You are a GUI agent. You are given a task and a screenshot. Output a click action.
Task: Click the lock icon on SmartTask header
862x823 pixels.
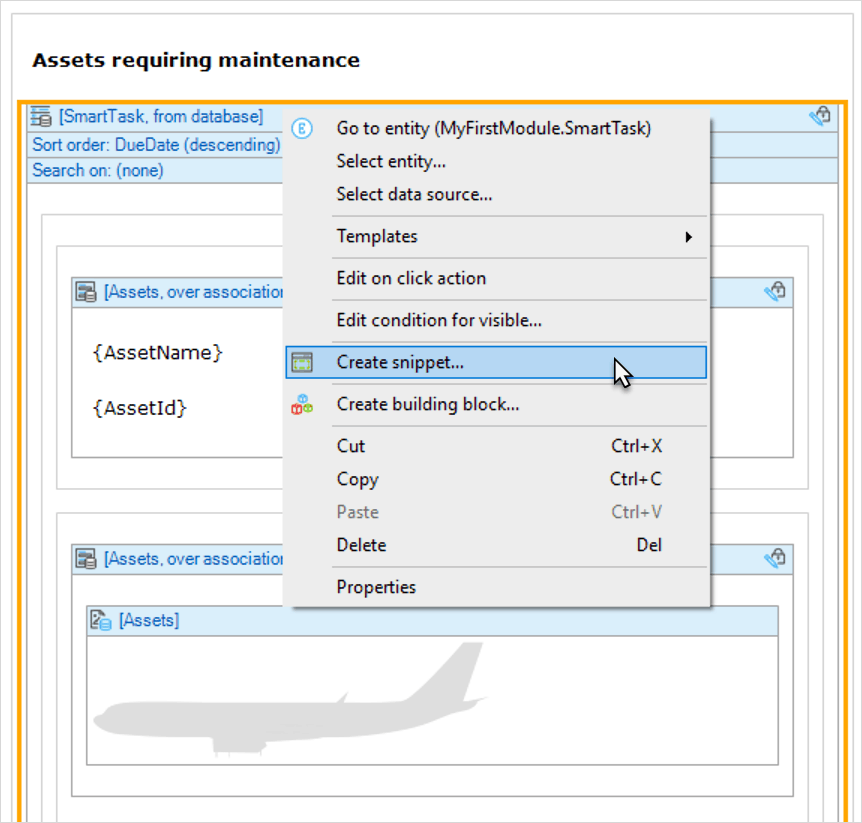(x=820, y=117)
